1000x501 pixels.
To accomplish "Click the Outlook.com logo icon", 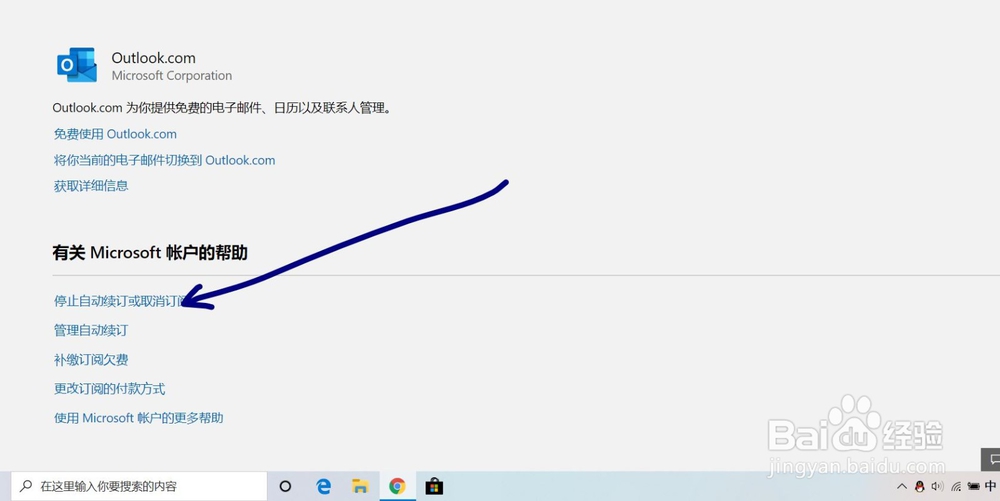I will 77,65.
